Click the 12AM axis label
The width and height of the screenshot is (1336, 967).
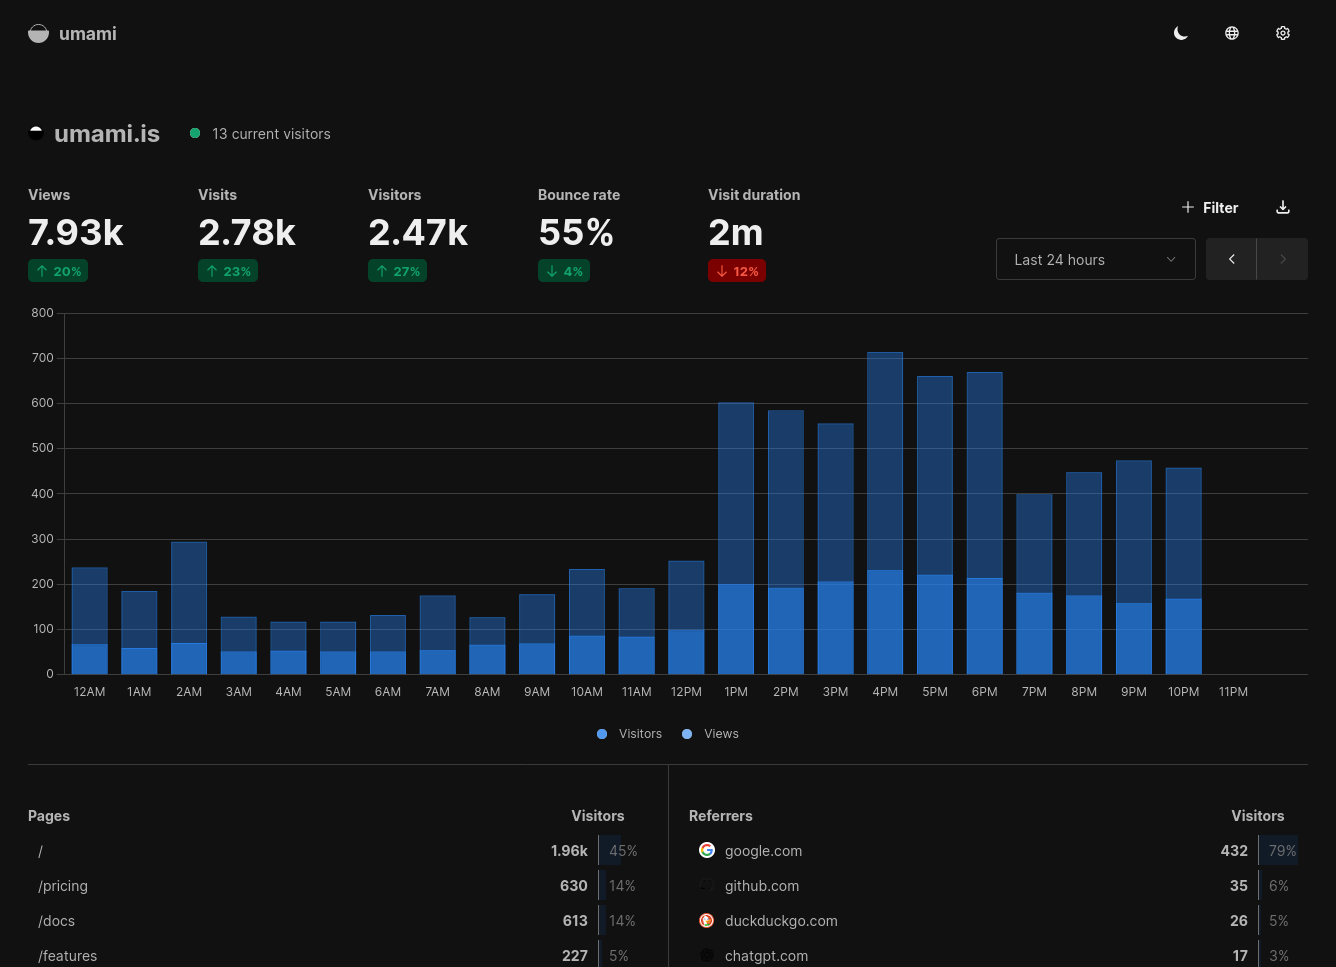[x=89, y=692]
